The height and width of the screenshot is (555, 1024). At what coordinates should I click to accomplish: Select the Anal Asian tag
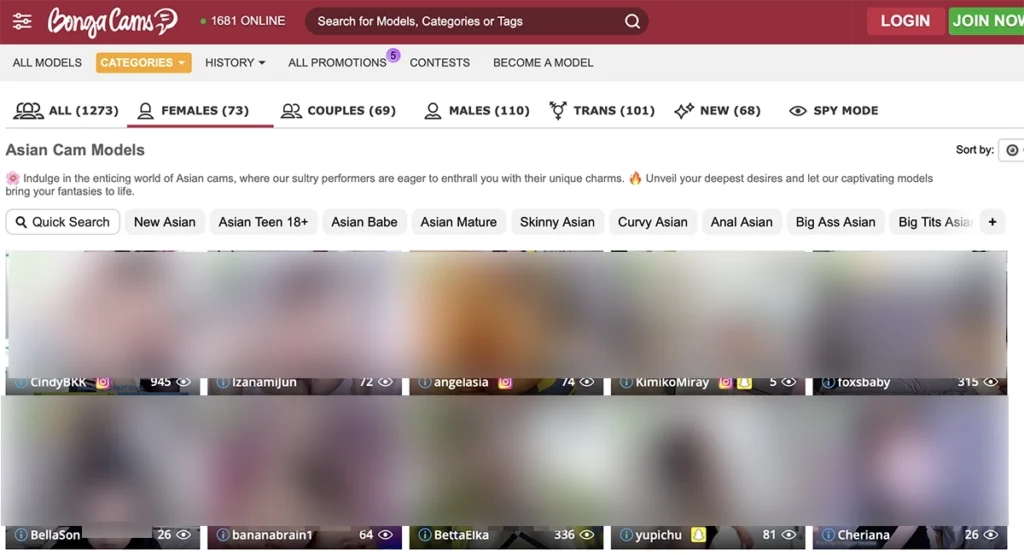pyautogui.click(x=741, y=222)
